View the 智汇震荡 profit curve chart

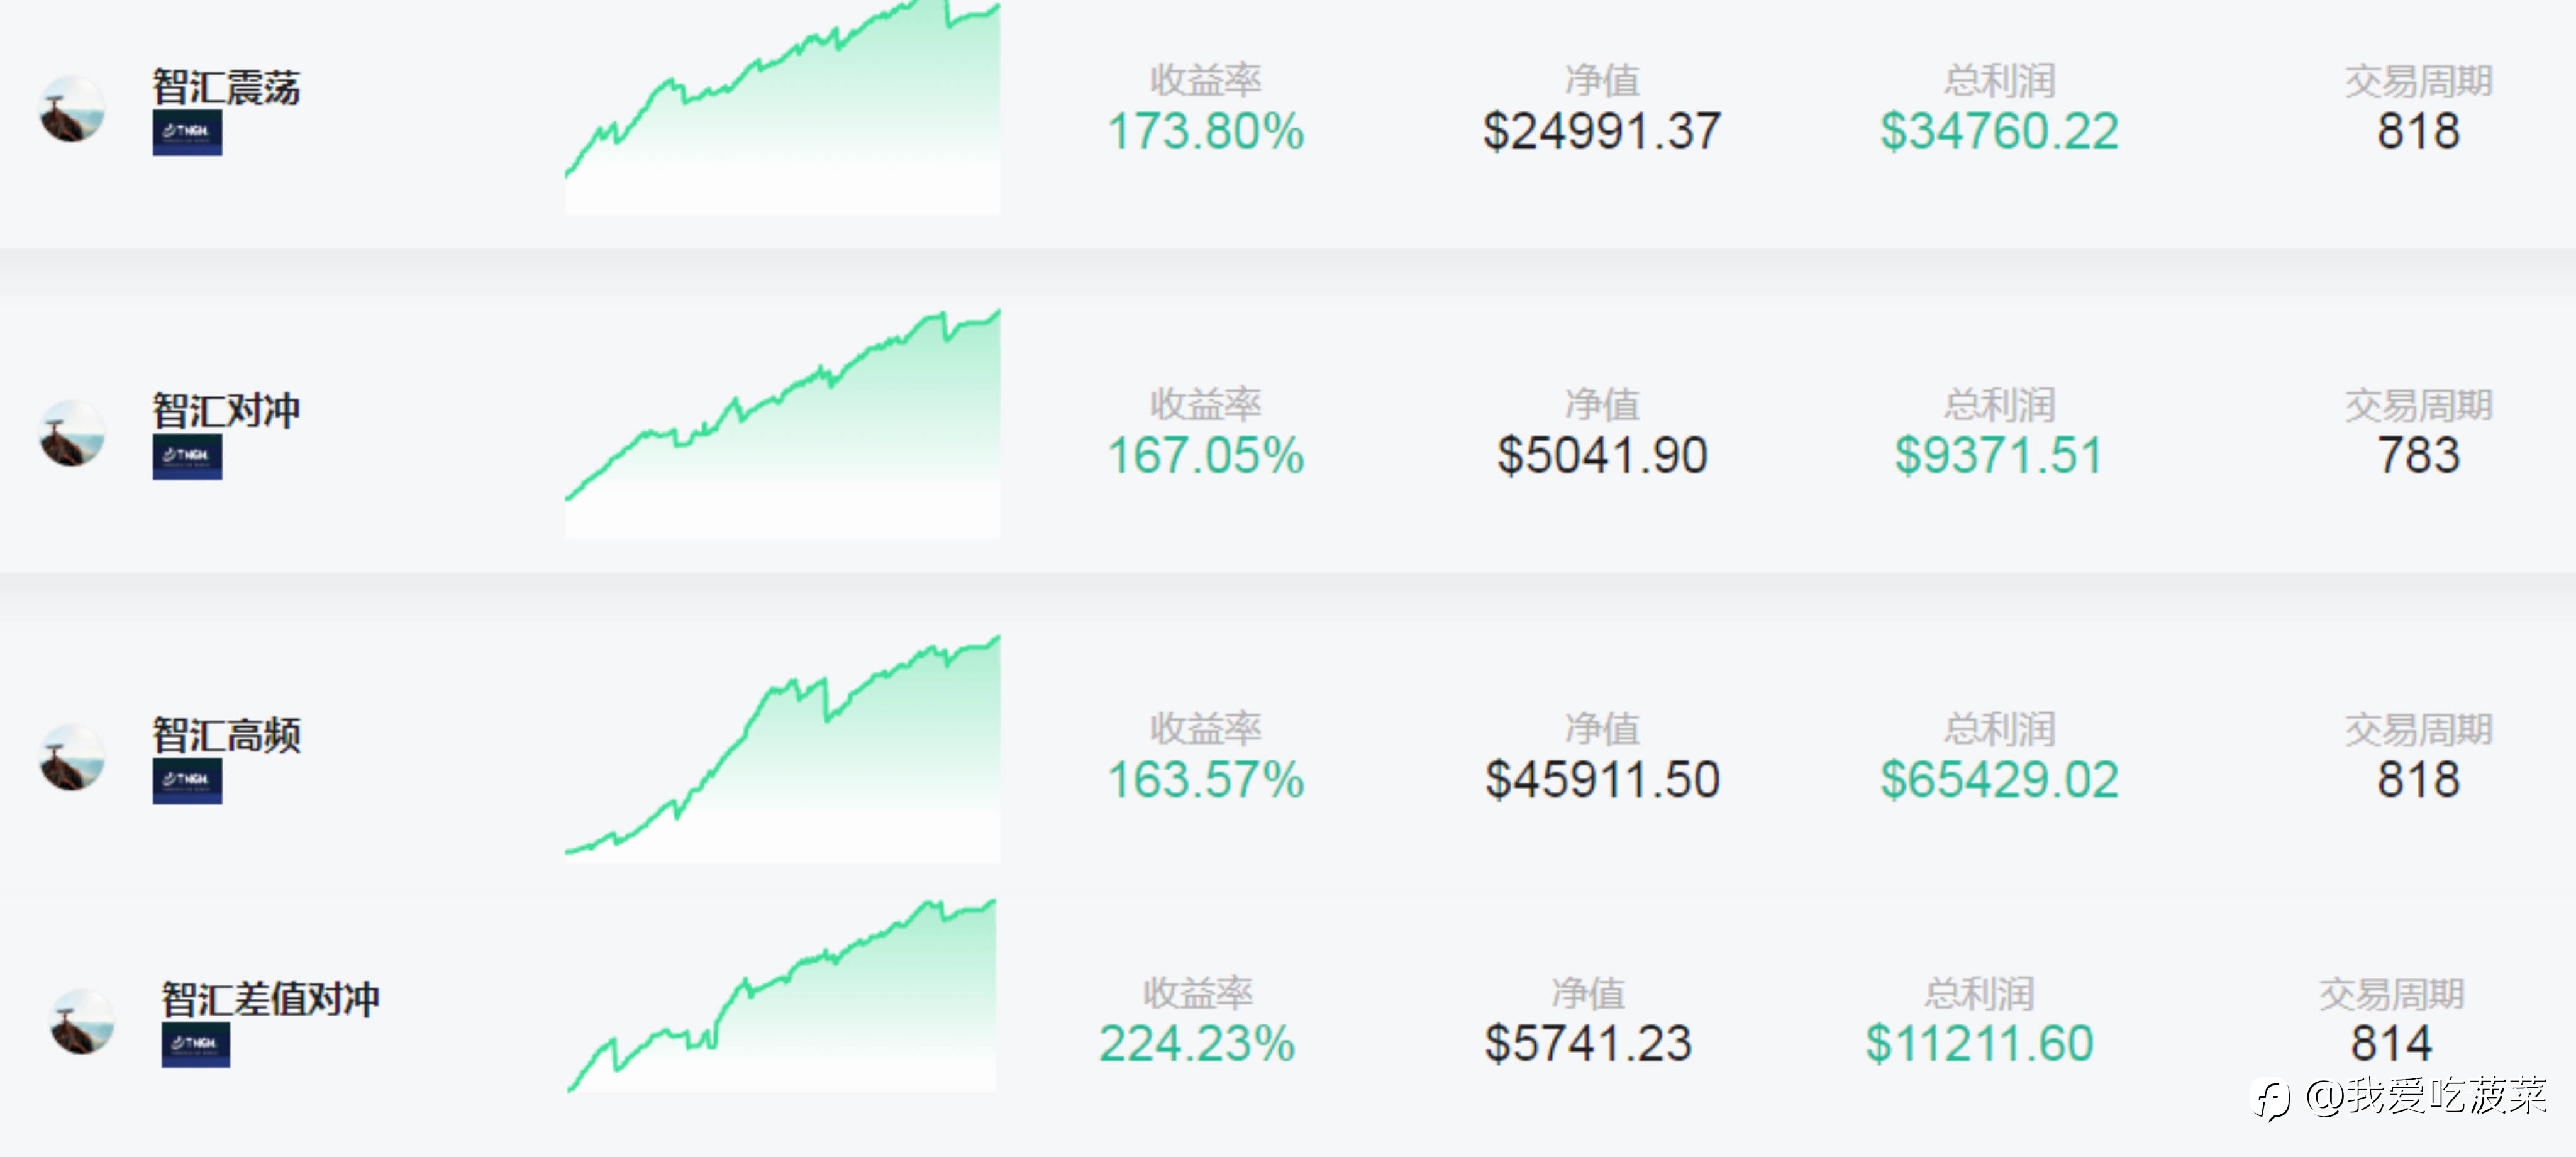tap(783, 107)
